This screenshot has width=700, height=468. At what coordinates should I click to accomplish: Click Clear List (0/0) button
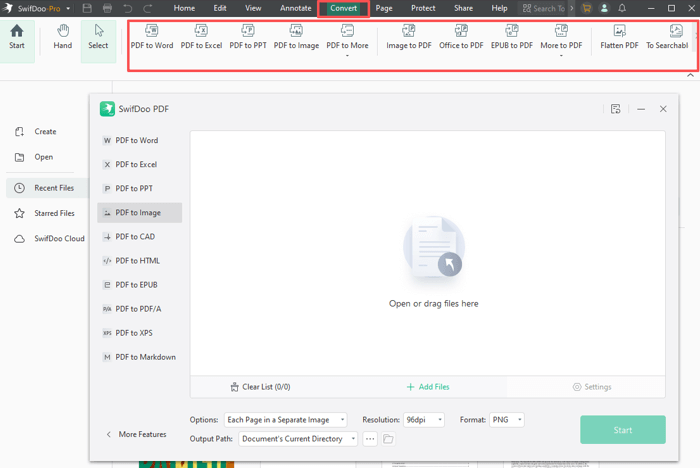[260, 387]
